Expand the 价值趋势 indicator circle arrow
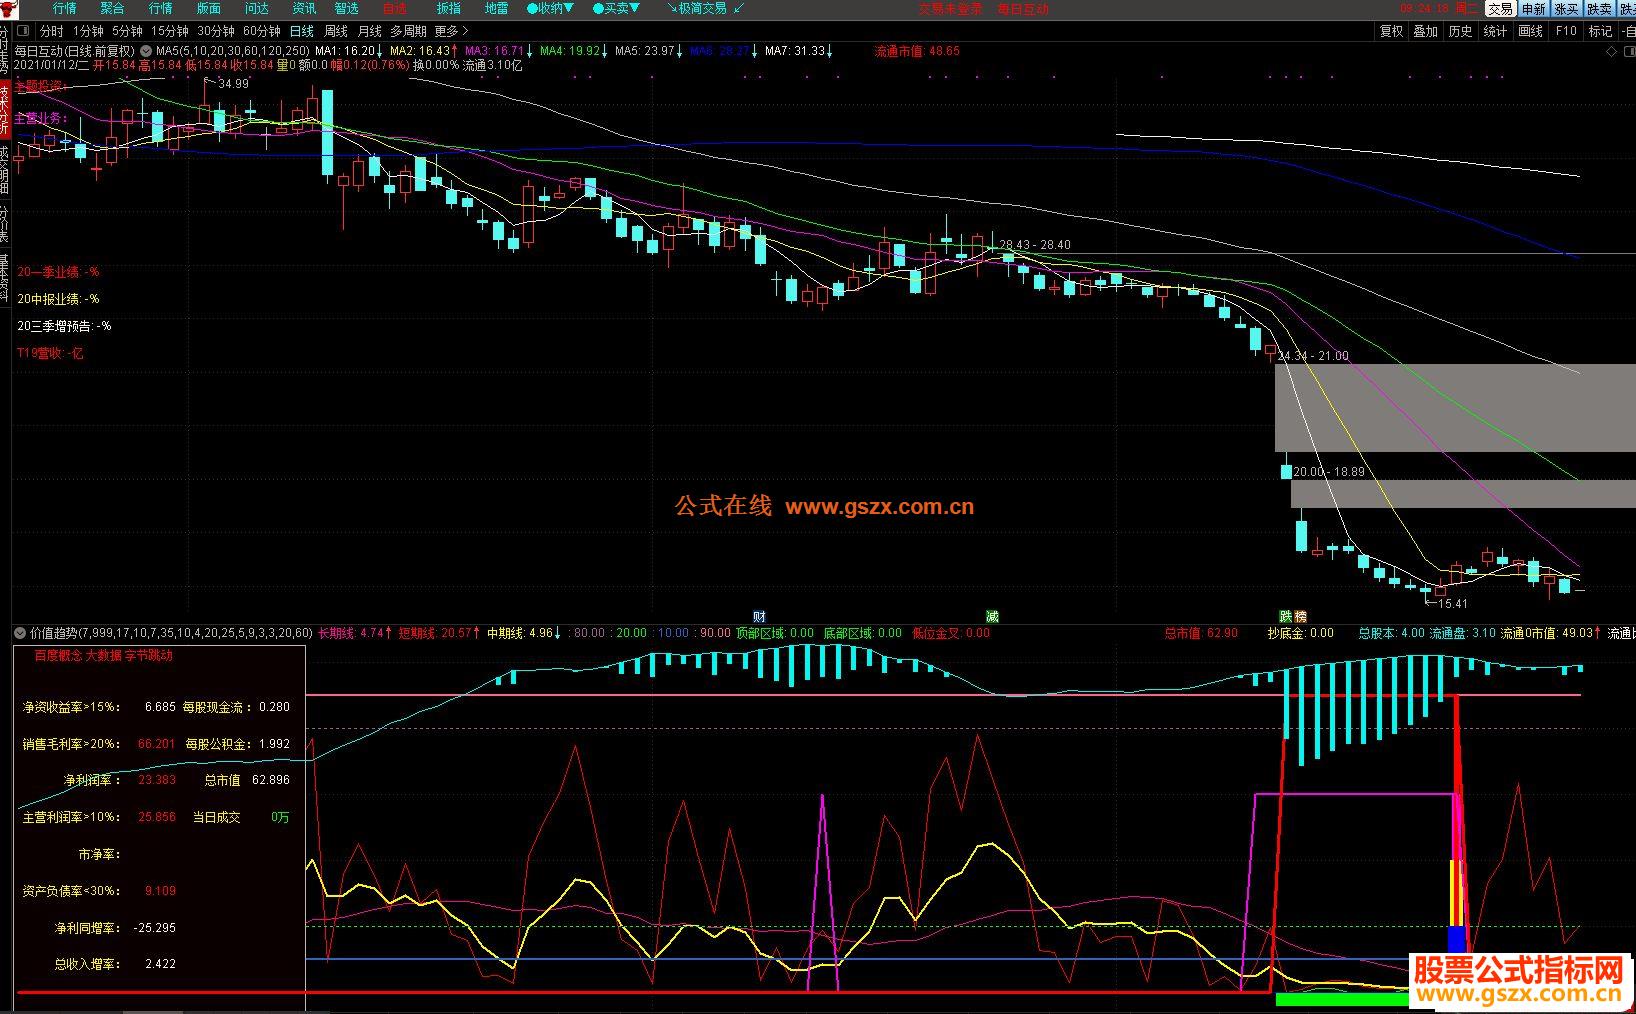Viewport: 1636px width, 1014px height. point(19,633)
